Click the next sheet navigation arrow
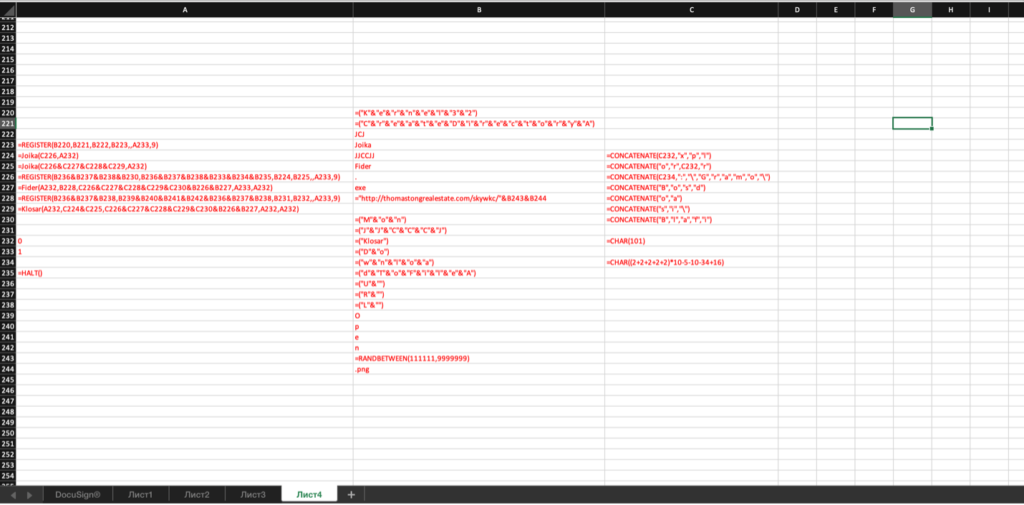Screen dimensions: 1024x505 click(x=29, y=494)
